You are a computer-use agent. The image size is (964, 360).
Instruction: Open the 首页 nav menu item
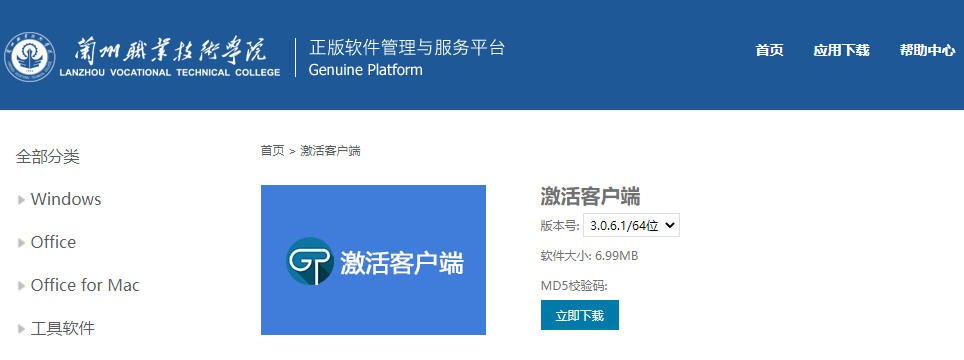[769, 50]
